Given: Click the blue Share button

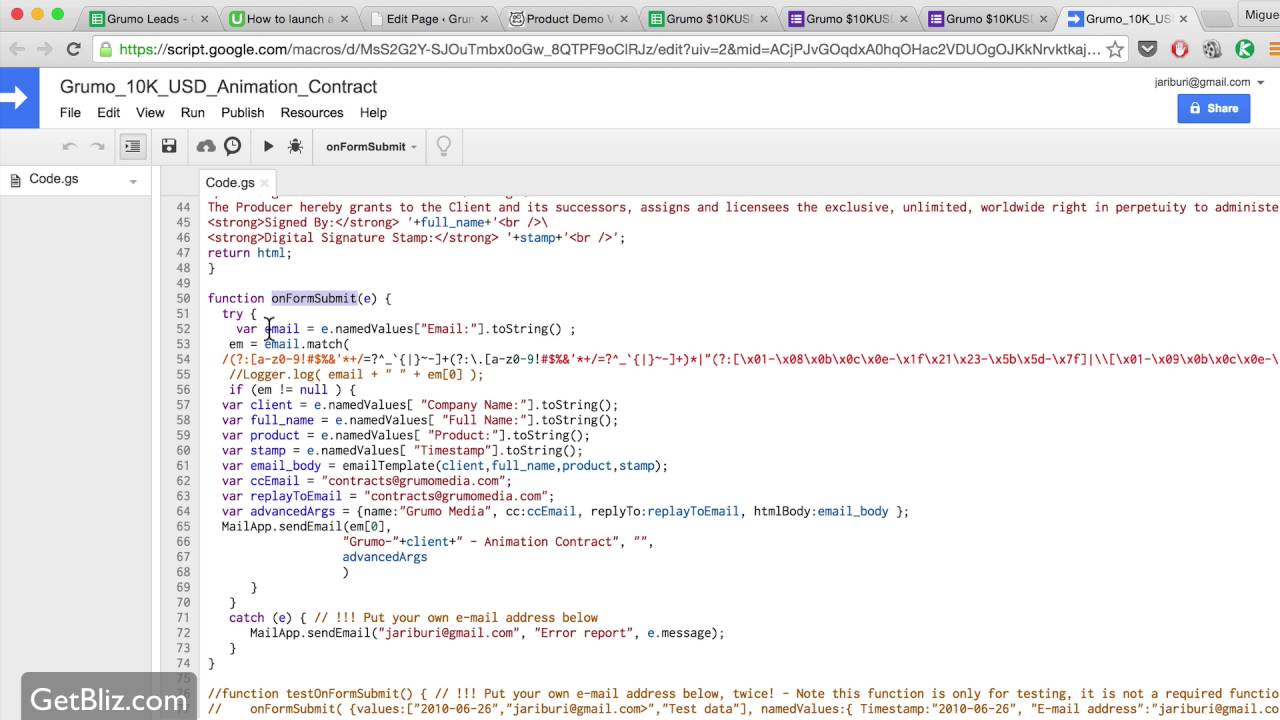Looking at the screenshot, I should coord(1214,108).
